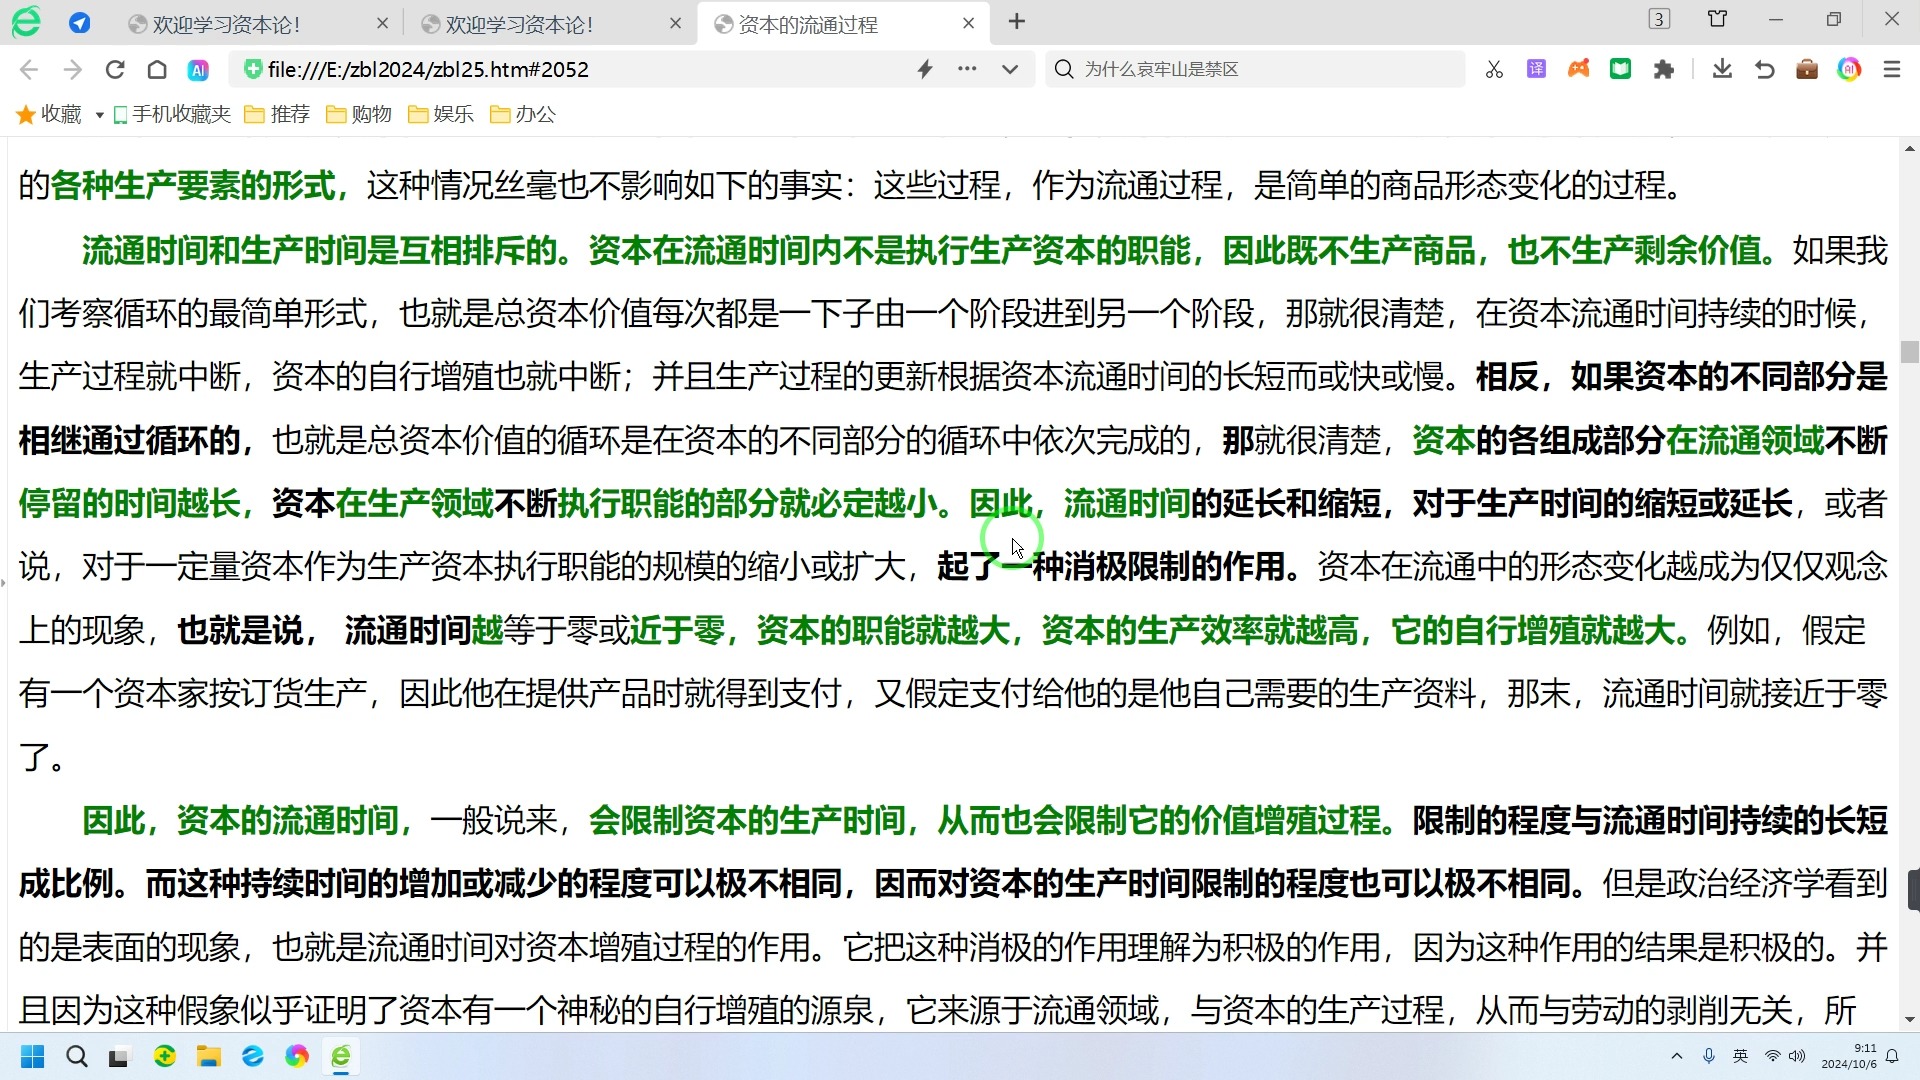Open clock showing 9:11 2024/10/6

[1849, 1056]
